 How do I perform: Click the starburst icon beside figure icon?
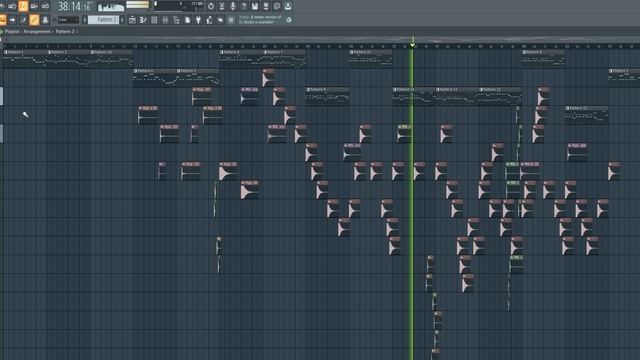pos(220,20)
